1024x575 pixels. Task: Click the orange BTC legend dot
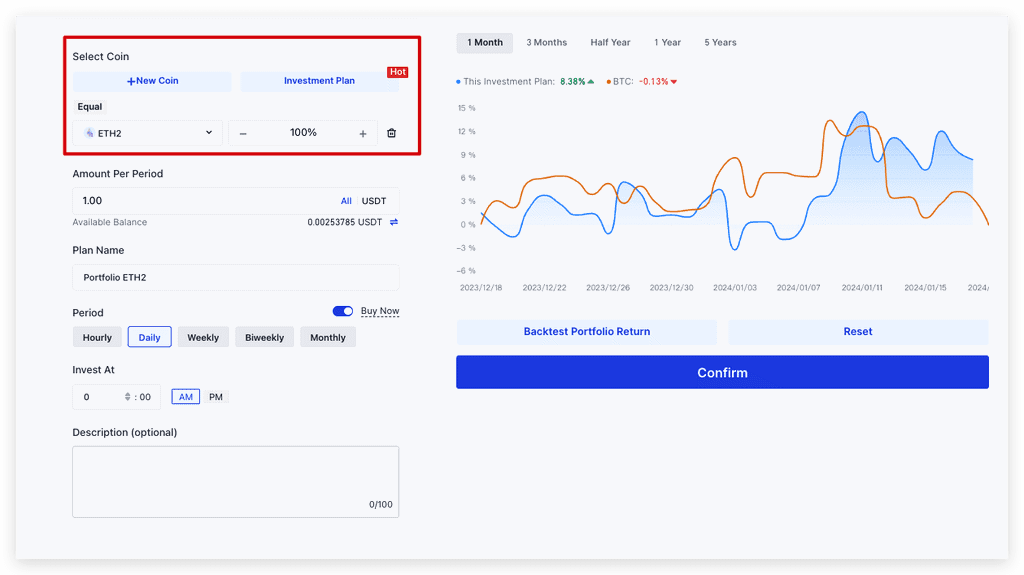pyautogui.click(x=608, y=82)
